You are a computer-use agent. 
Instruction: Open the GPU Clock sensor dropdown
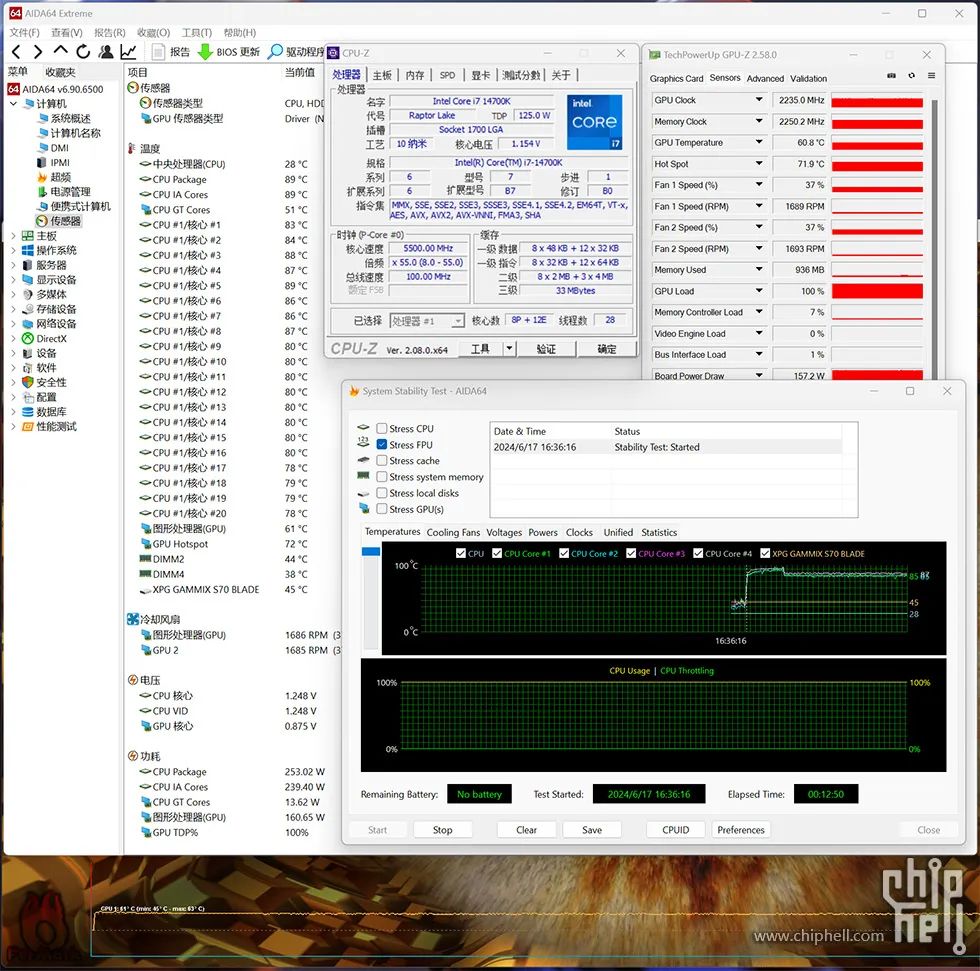click(759, 99)
